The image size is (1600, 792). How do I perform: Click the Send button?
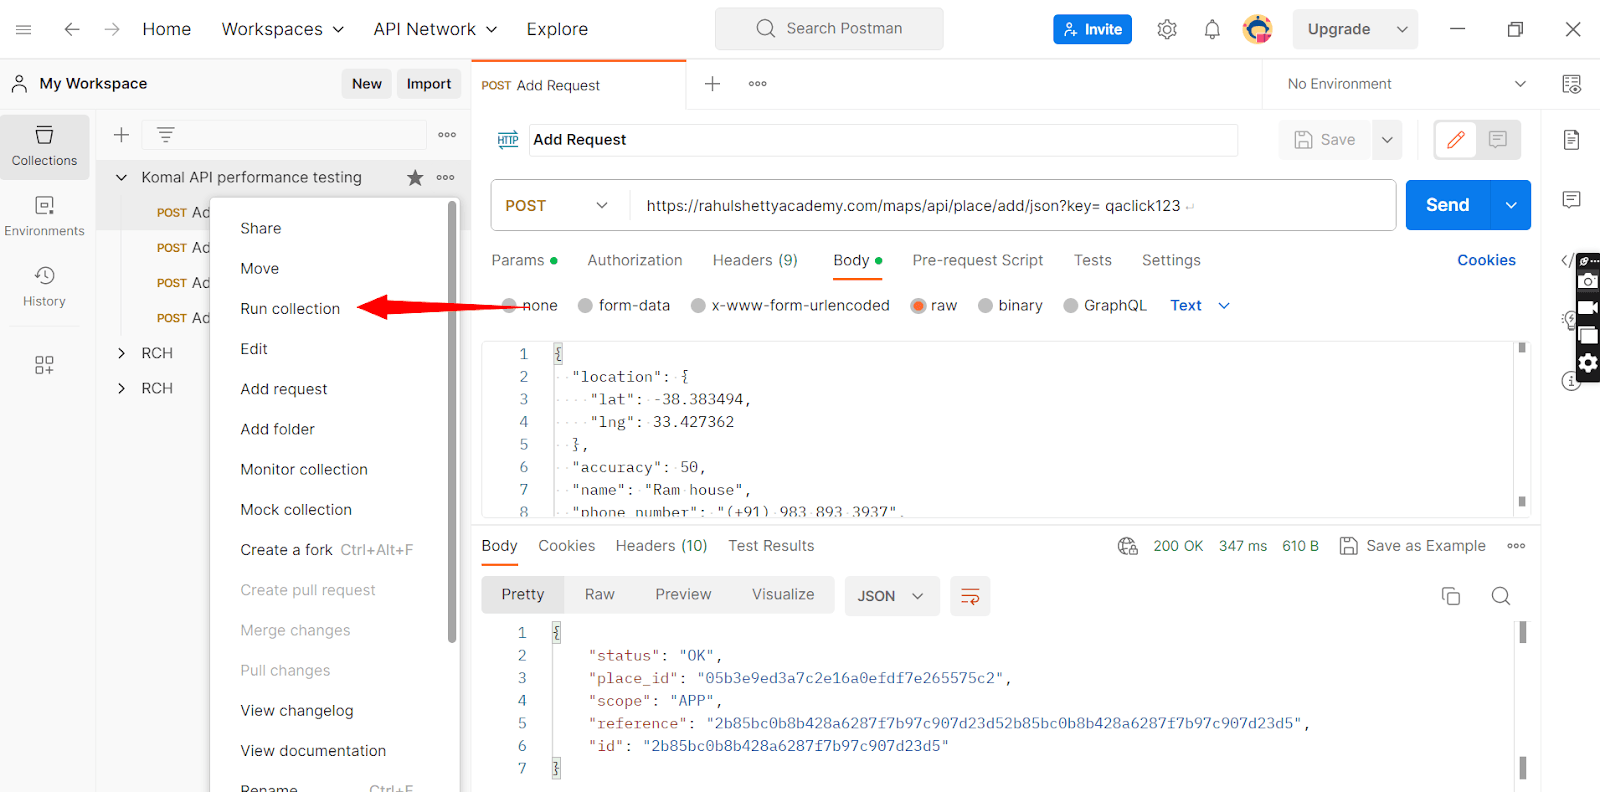(x=1447, y=205)
